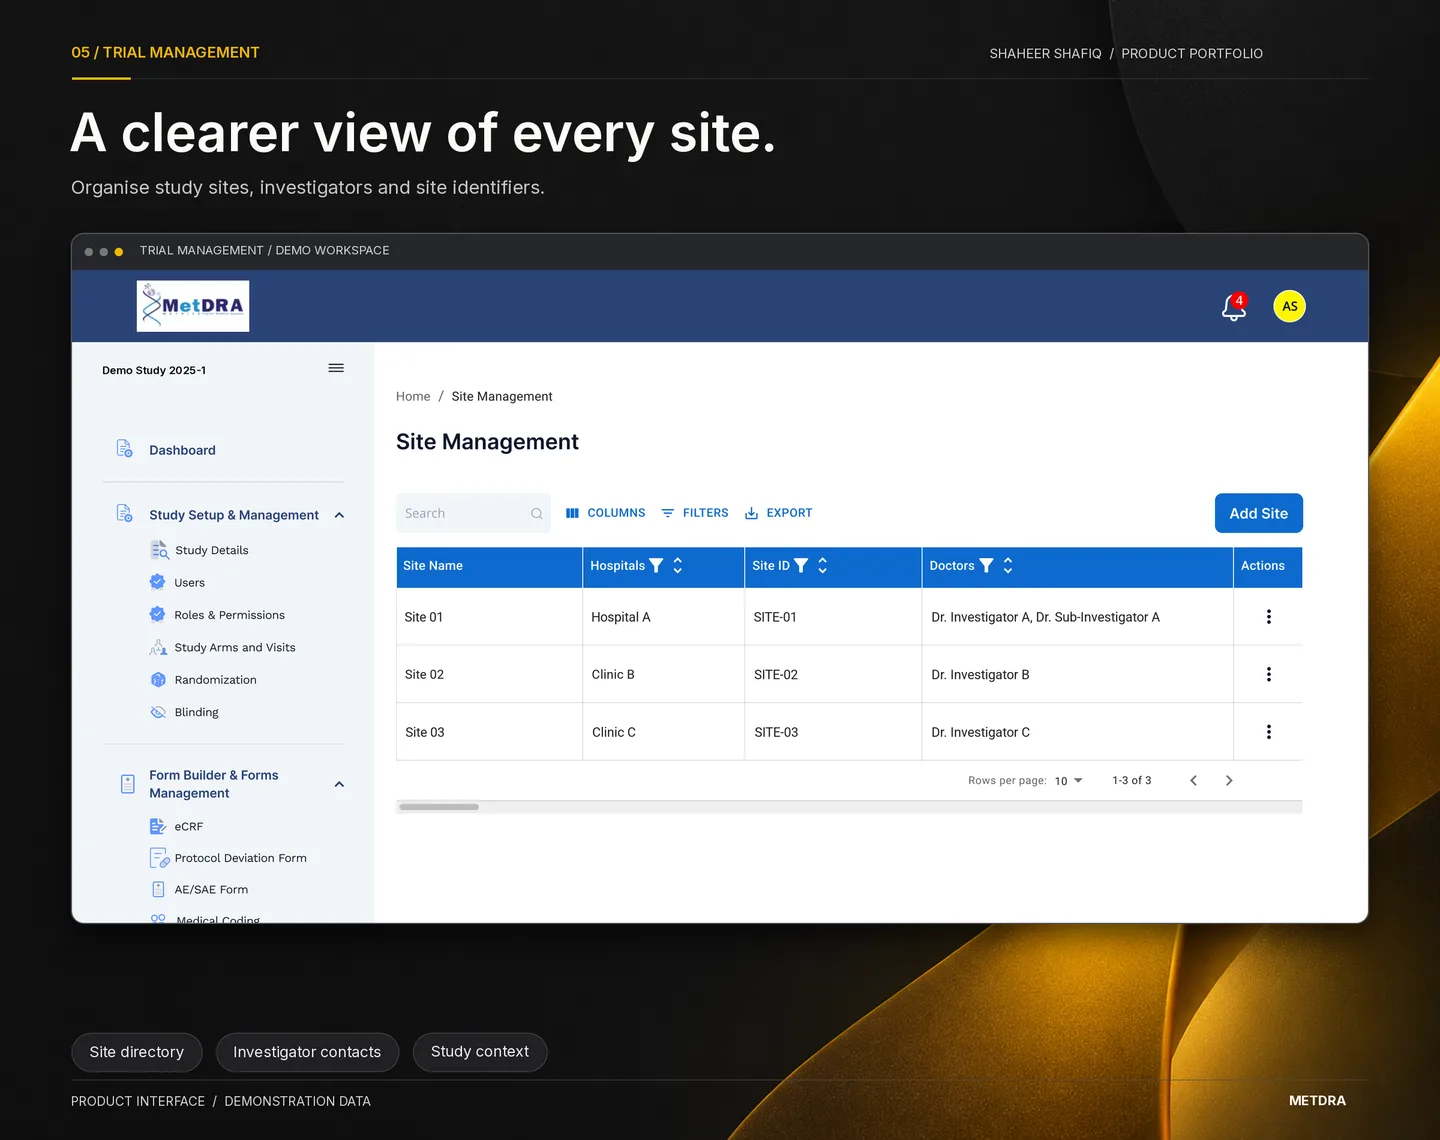Filter the Doctors column
This screenshot has height=1140, width=1440.
(986, 566)
